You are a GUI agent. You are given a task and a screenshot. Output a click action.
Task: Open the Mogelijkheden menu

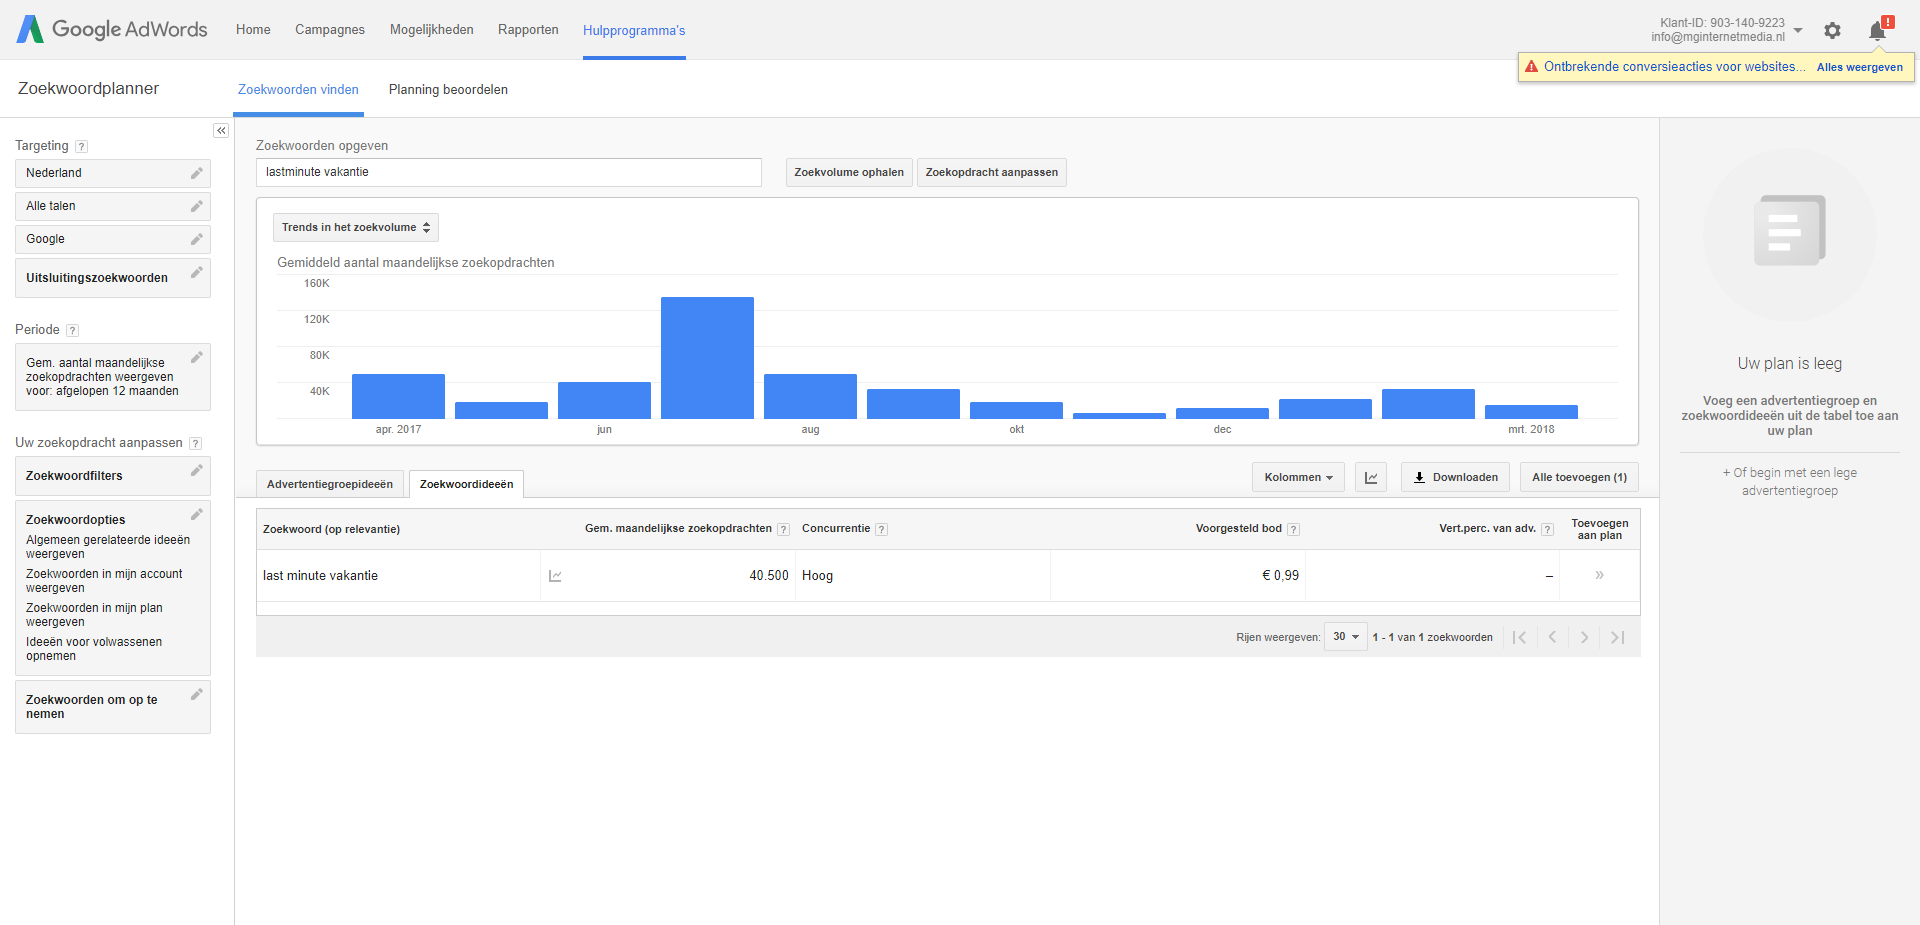[432, 30]
